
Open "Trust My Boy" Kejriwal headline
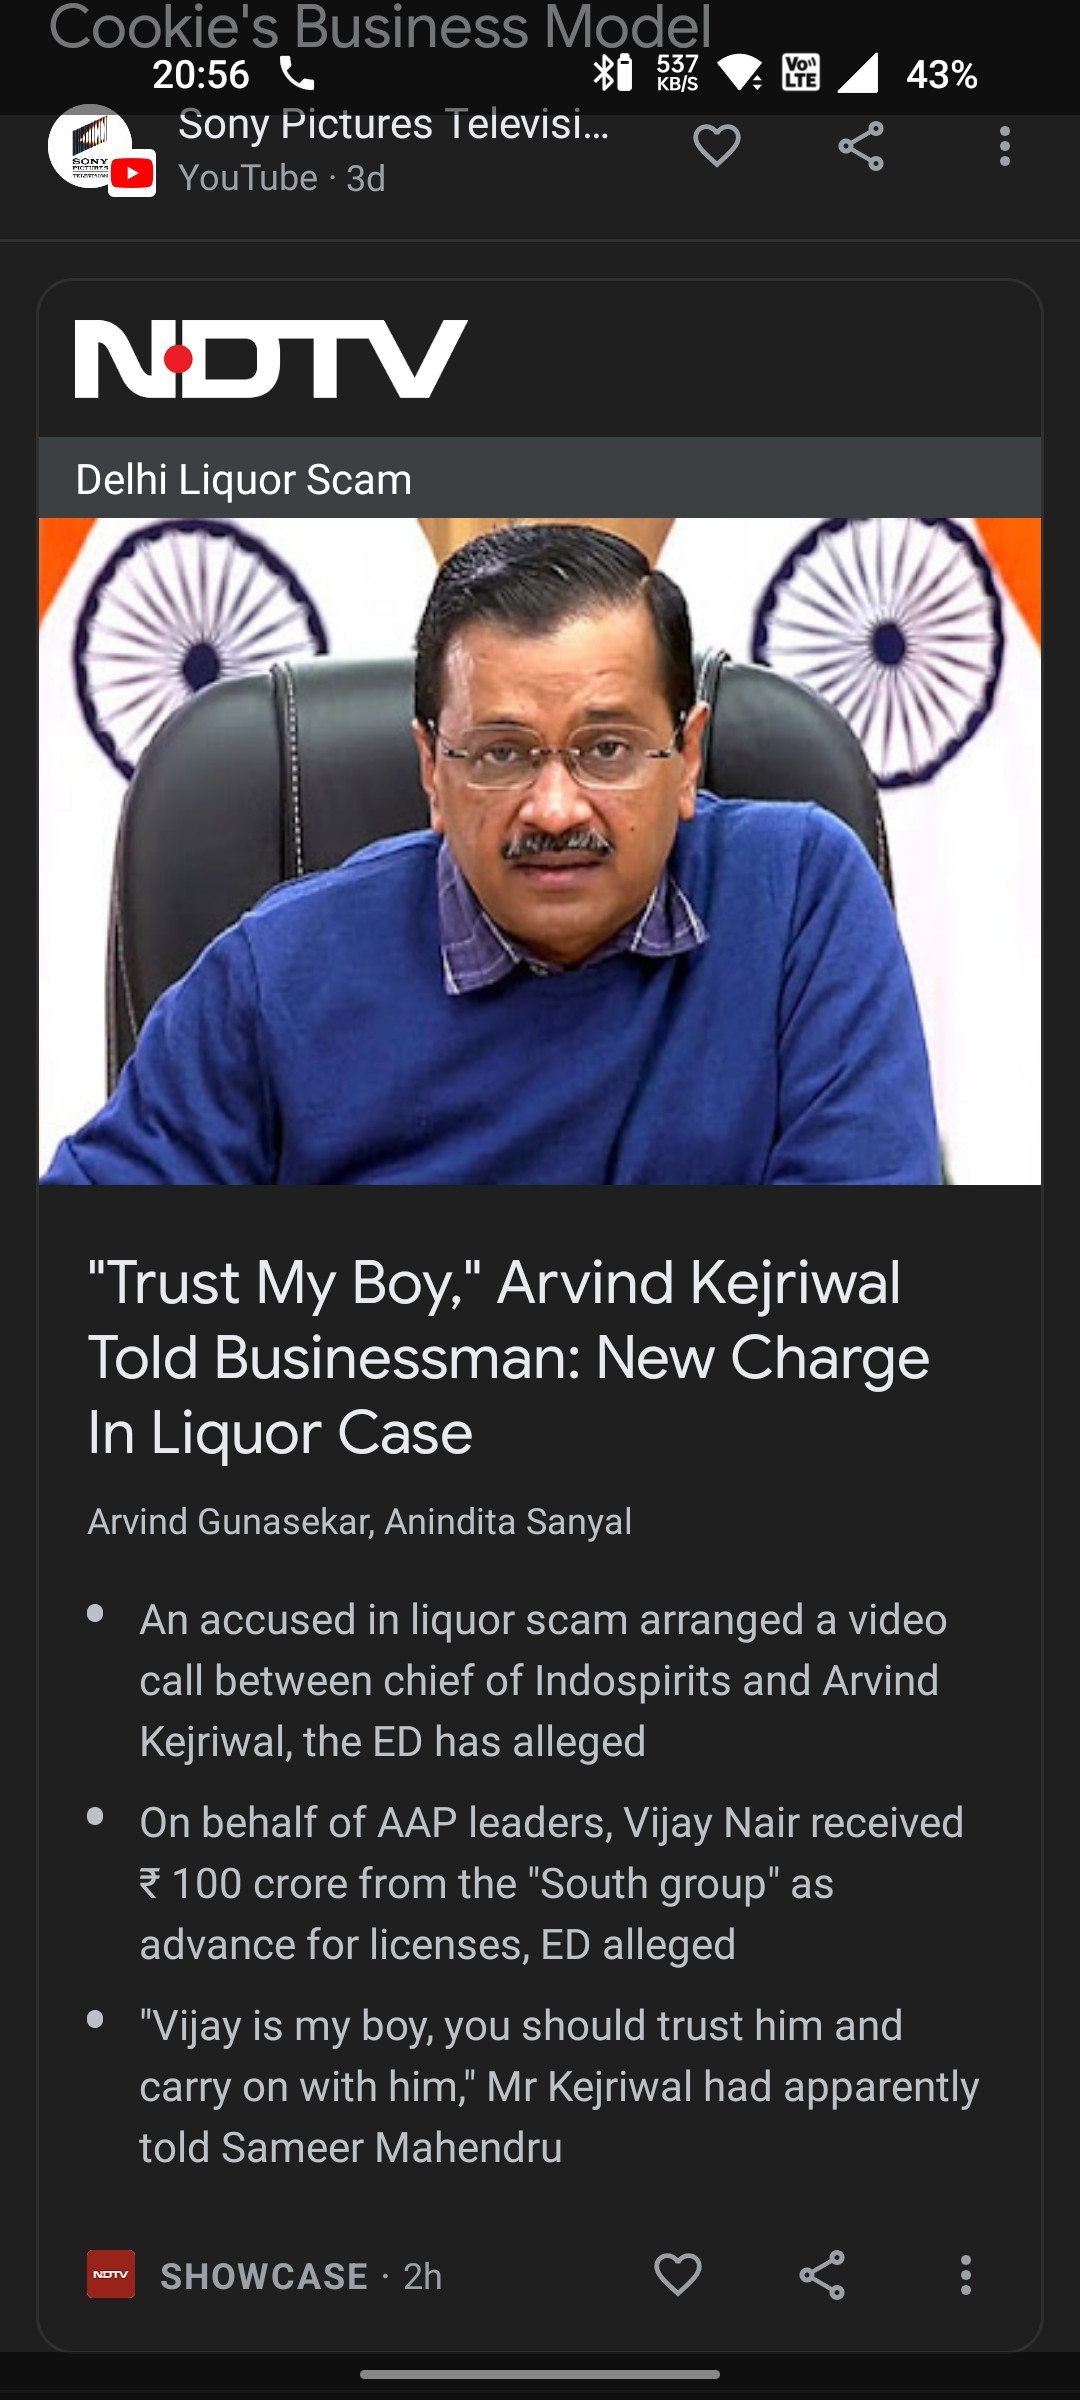click(508, 1357)
